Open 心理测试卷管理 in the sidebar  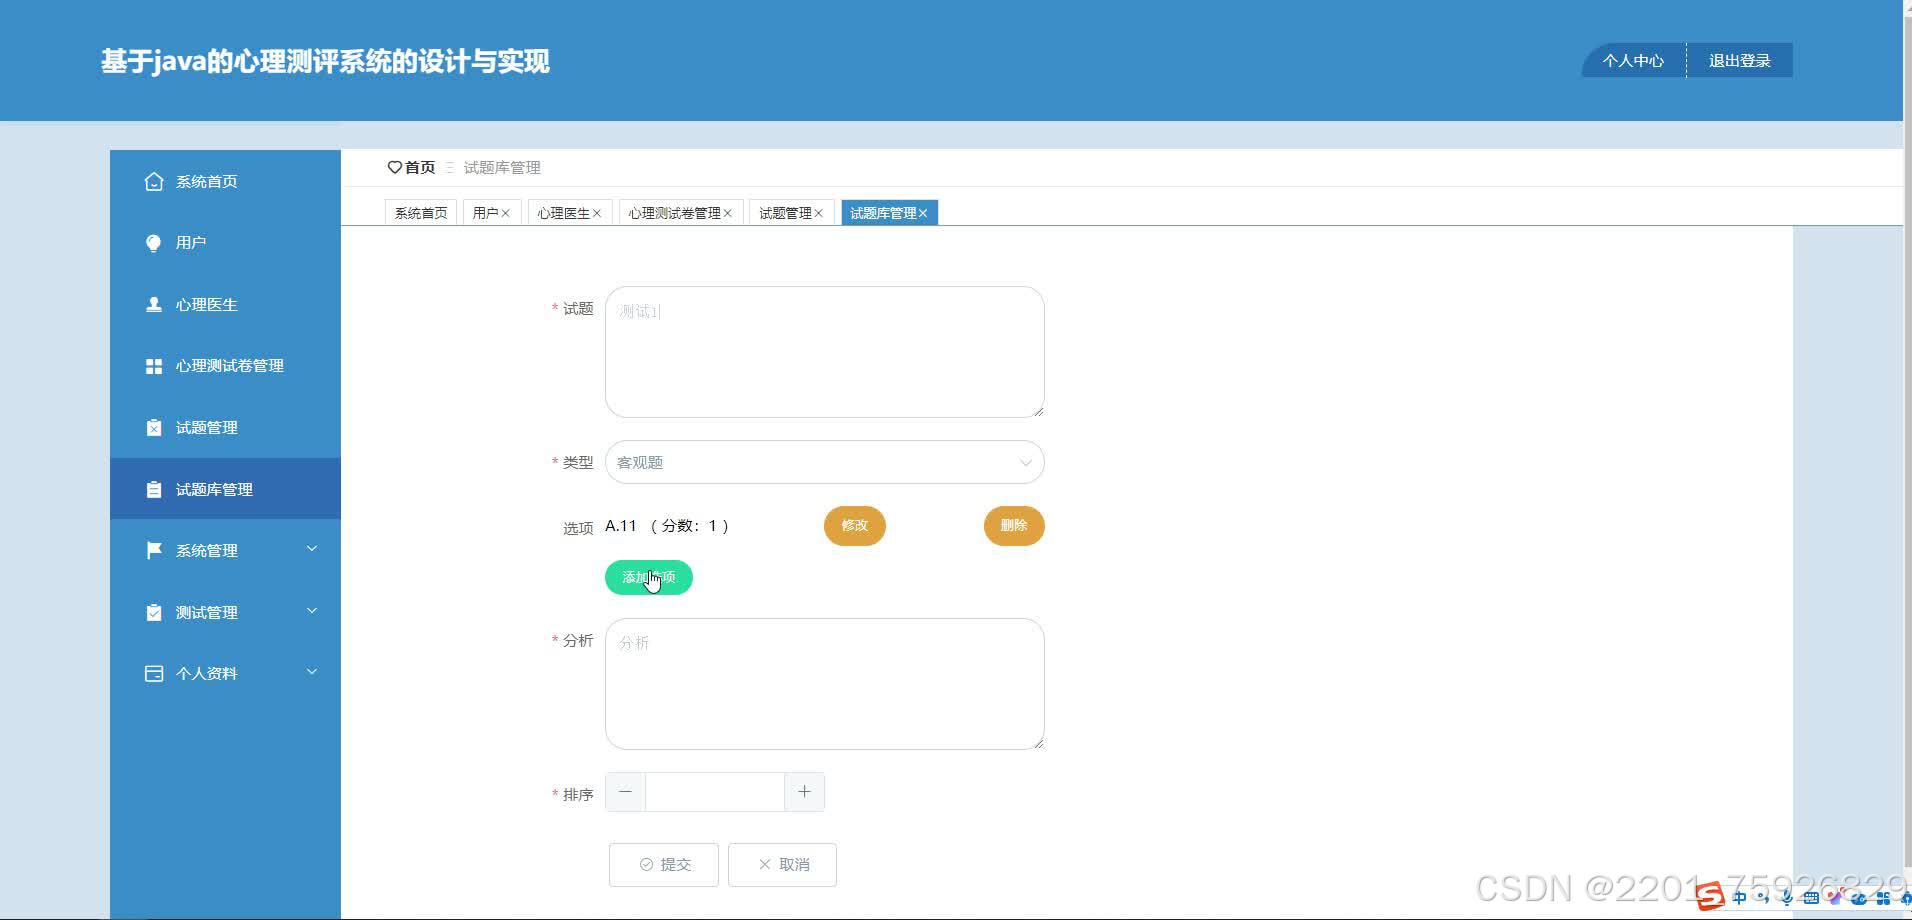pyautogui.click(x=225, y=366)
